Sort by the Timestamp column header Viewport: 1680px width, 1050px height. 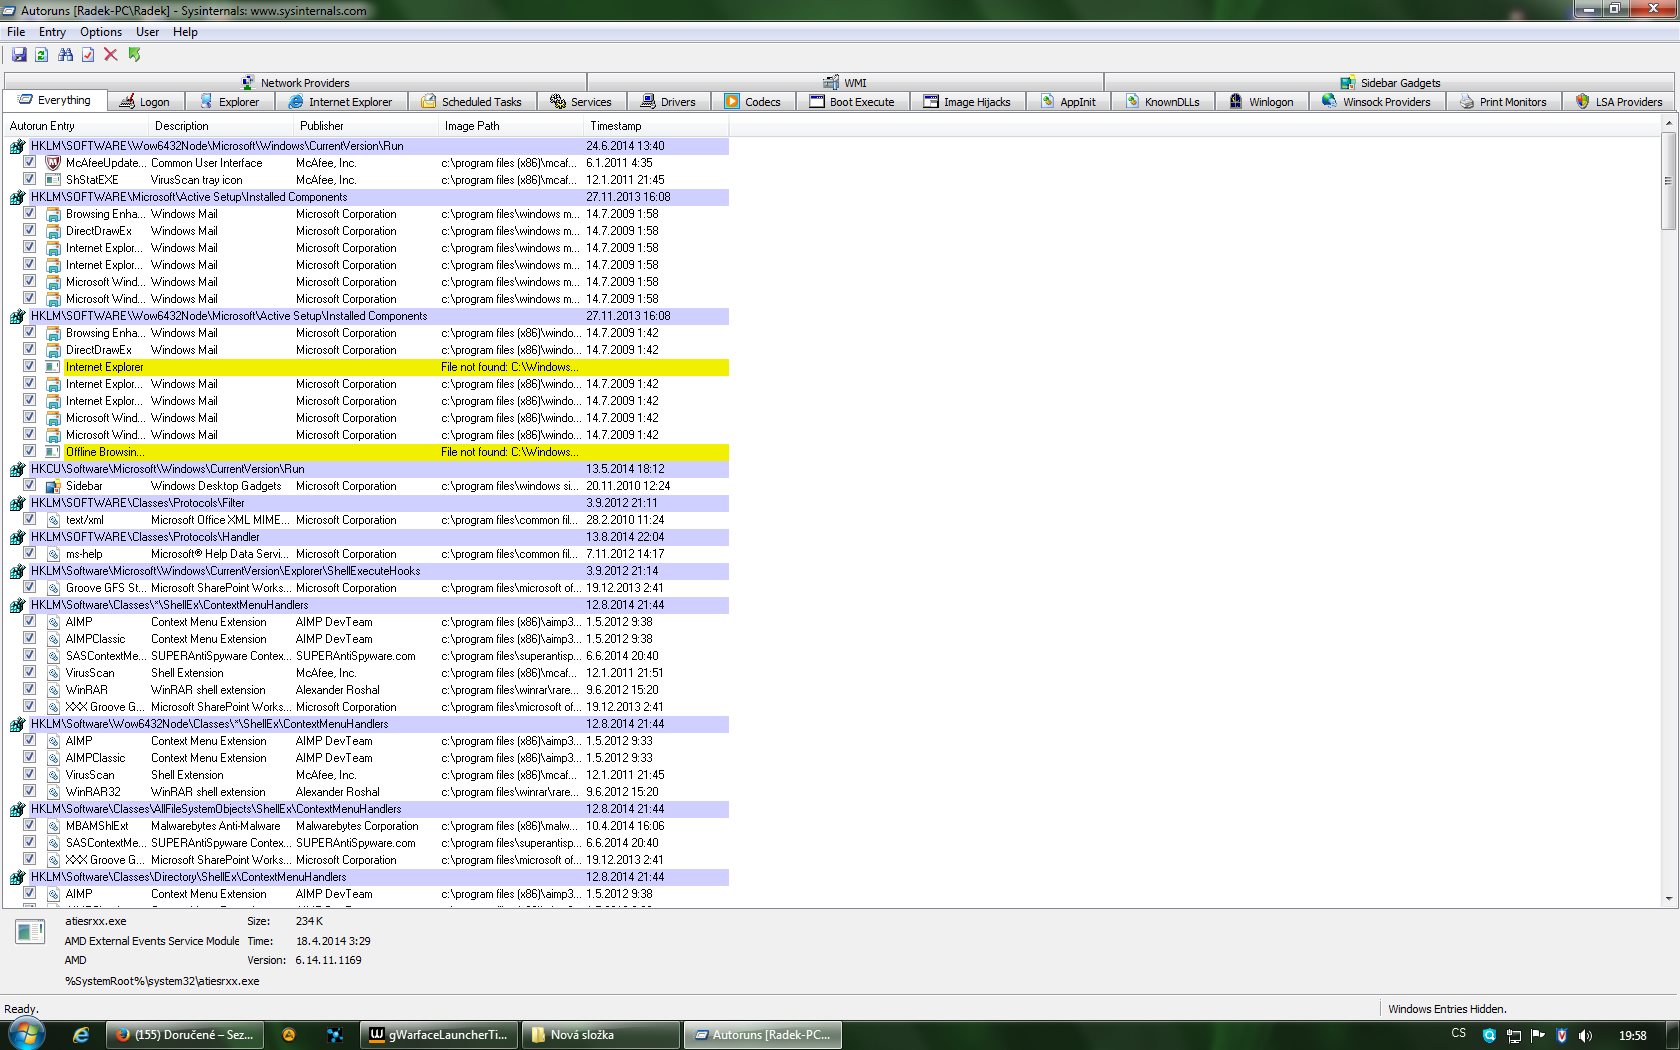pos(656,126)
